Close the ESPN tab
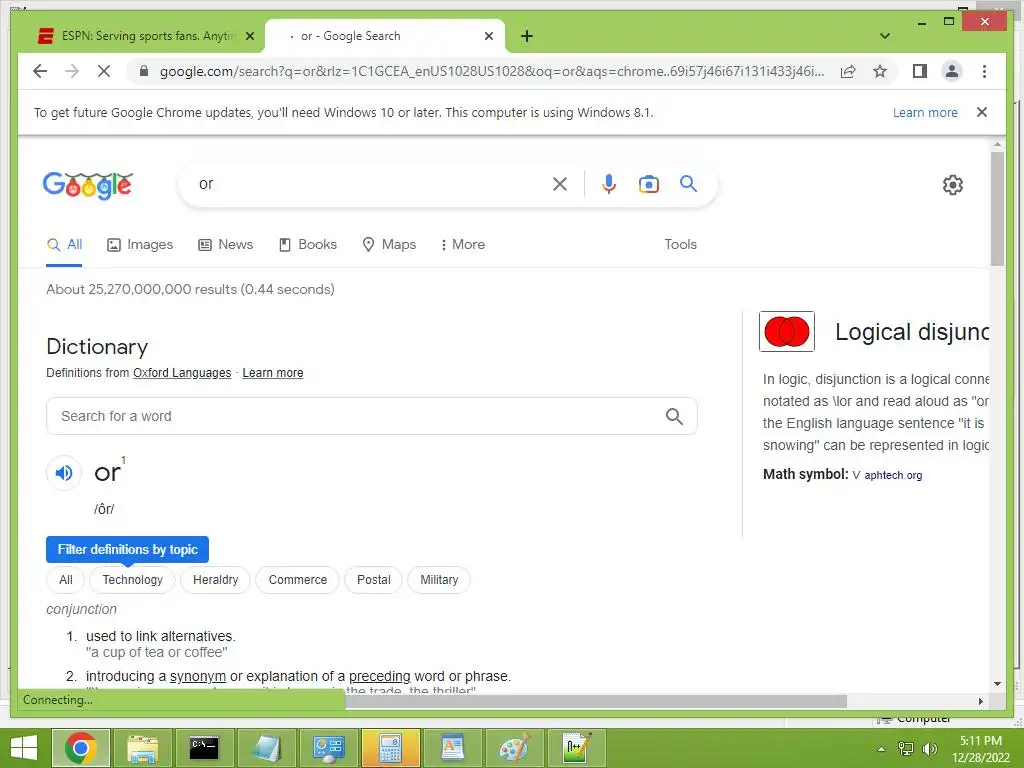 (x=249, y=36)
